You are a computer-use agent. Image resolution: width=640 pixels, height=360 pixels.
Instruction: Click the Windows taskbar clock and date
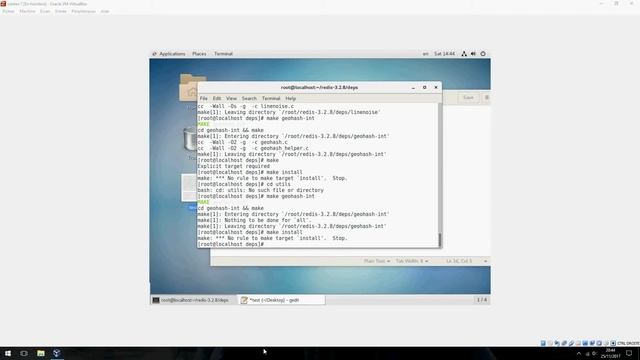pyautogui.click(x=611, y=353)
